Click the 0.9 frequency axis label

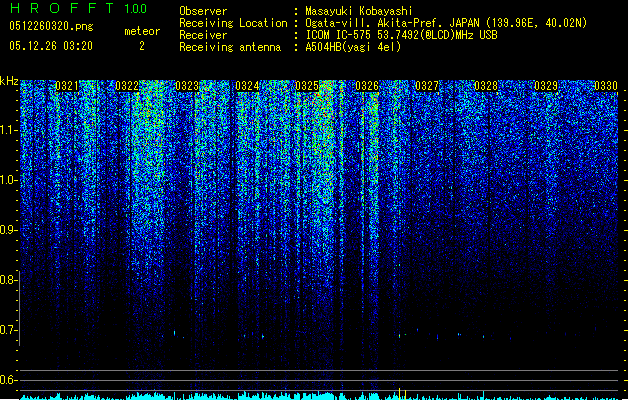(9, 230)
